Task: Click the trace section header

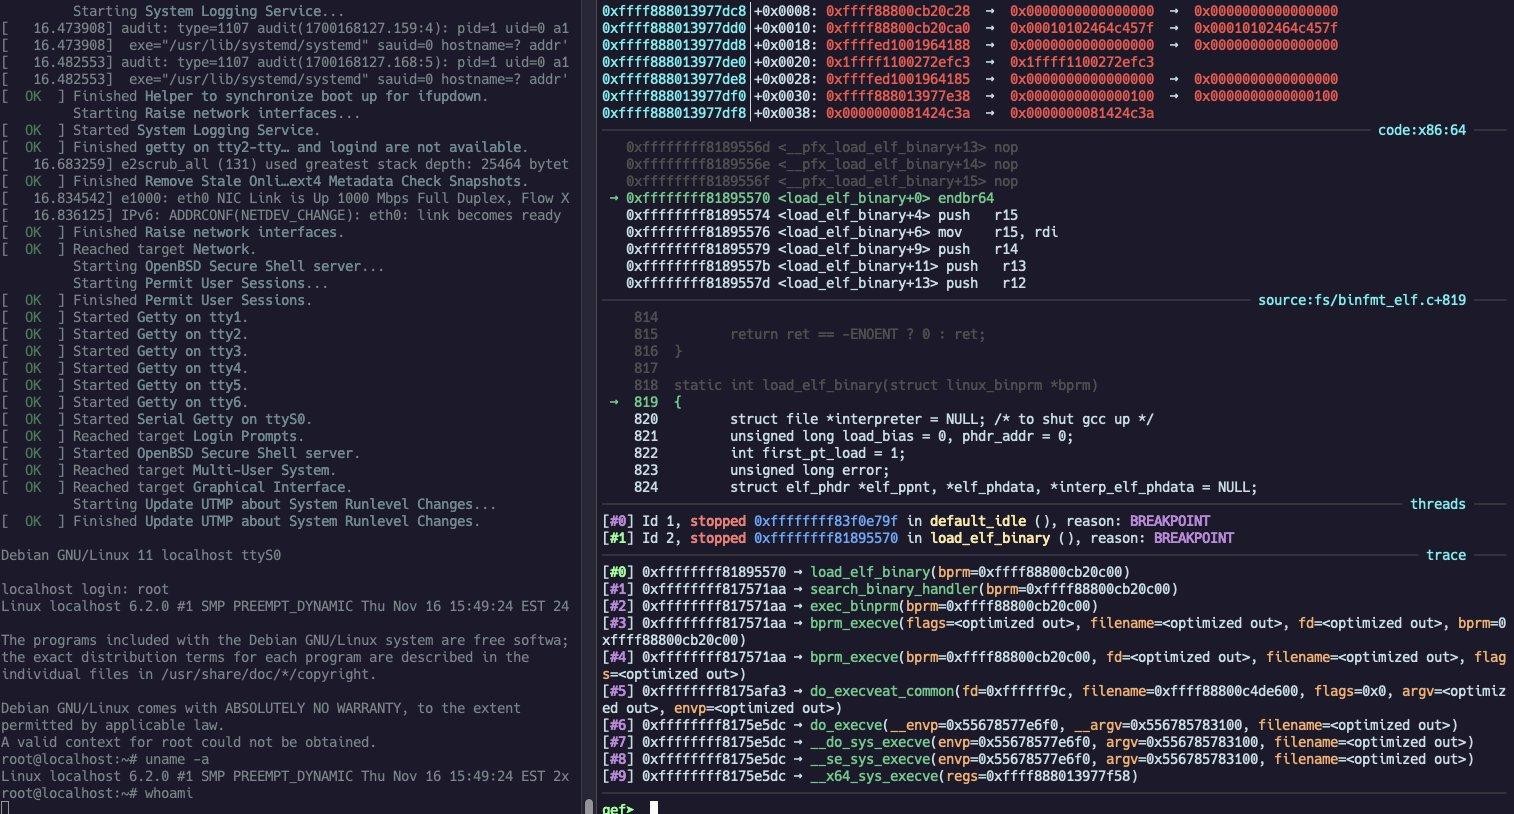Action: [x=1445, y=555]
